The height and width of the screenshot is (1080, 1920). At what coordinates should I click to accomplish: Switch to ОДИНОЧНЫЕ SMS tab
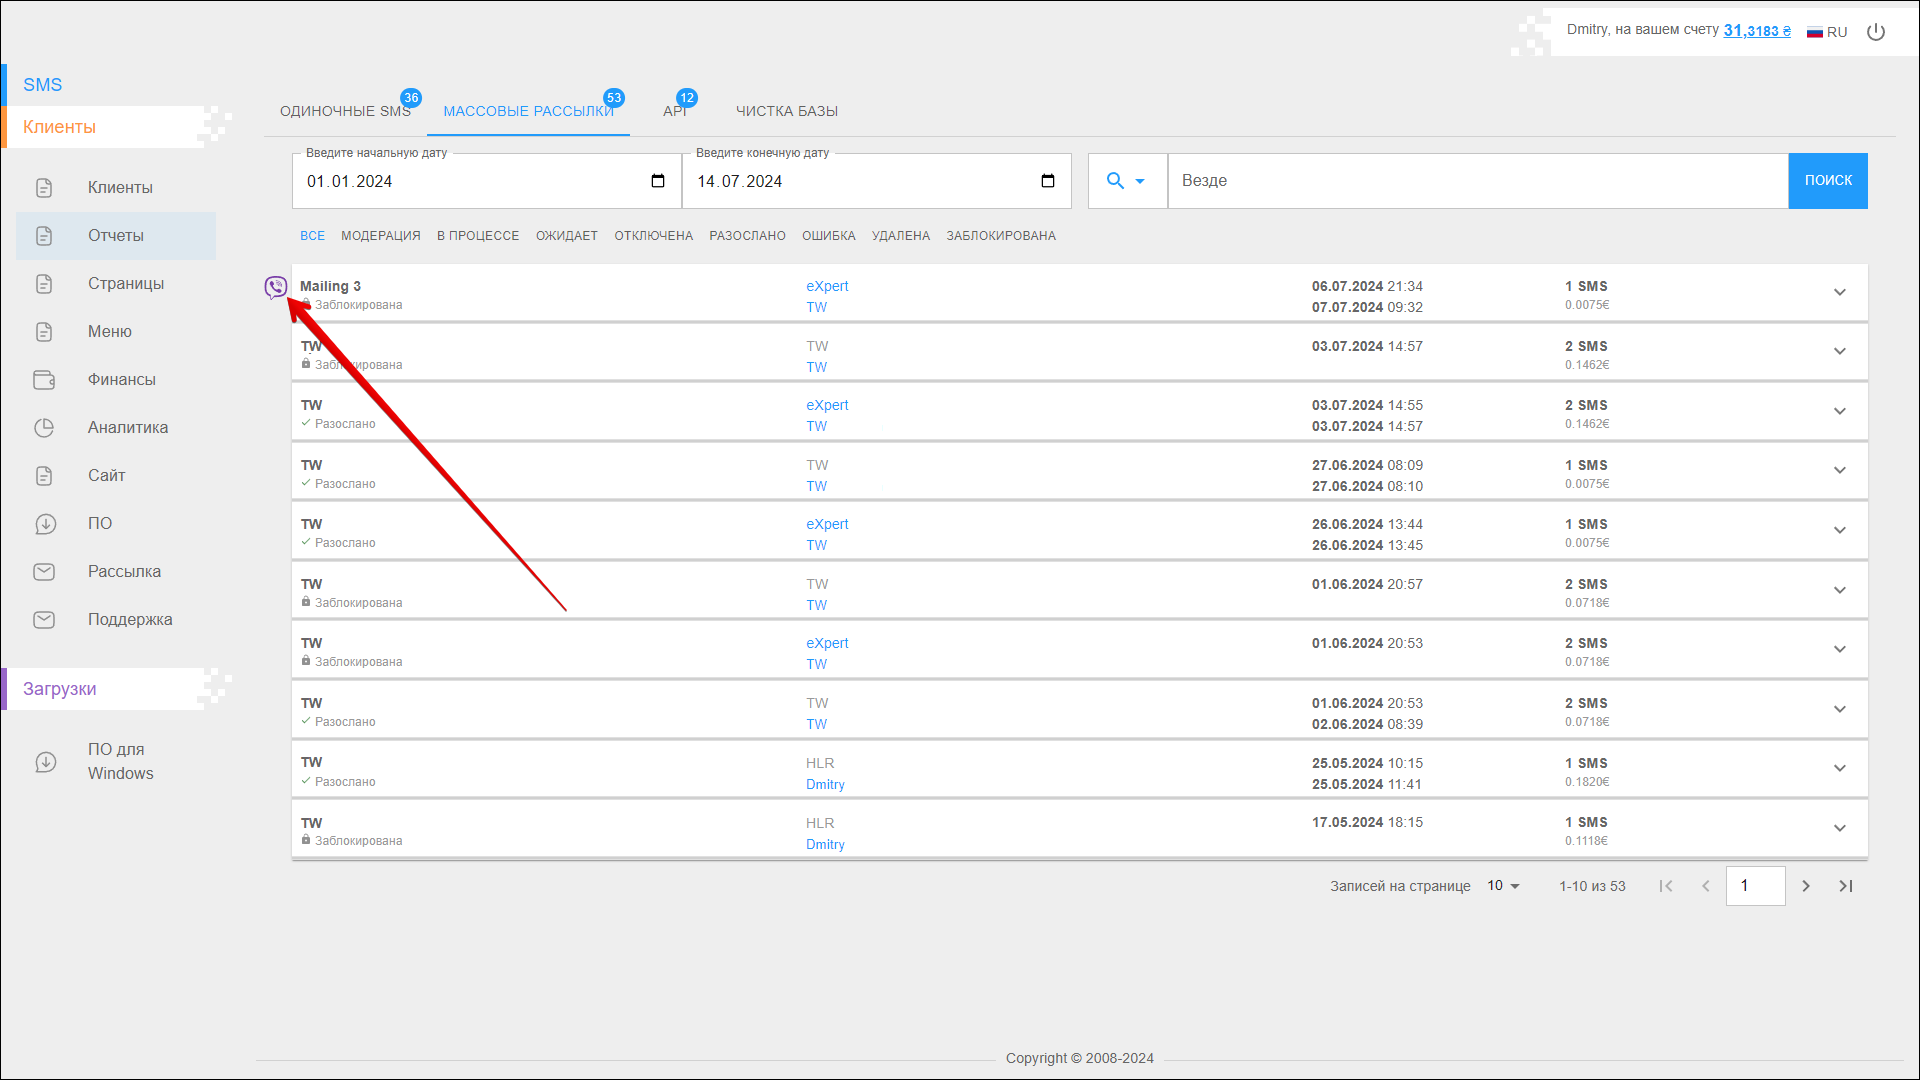(x=345, y=111)
